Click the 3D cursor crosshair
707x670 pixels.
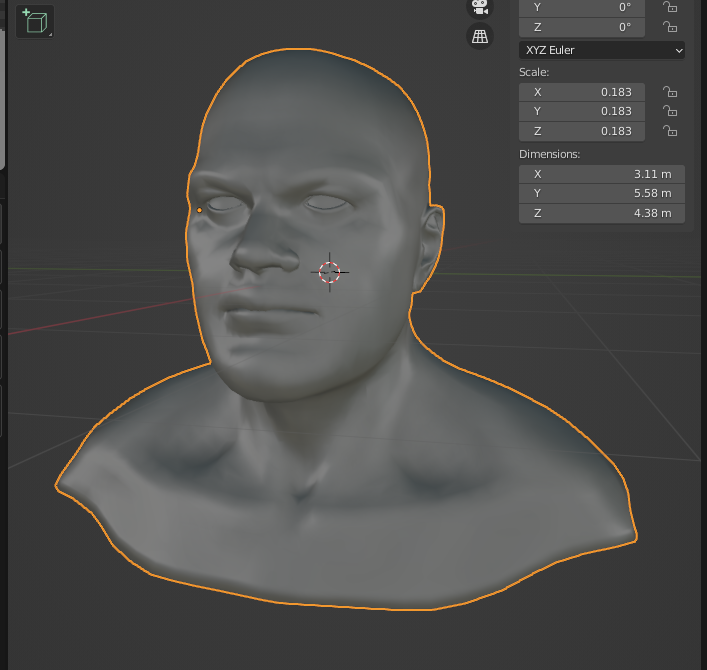[x=329, y=271]
